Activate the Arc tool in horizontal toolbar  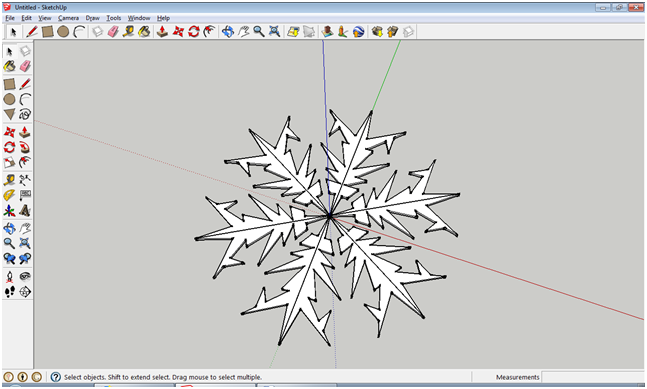79,31
